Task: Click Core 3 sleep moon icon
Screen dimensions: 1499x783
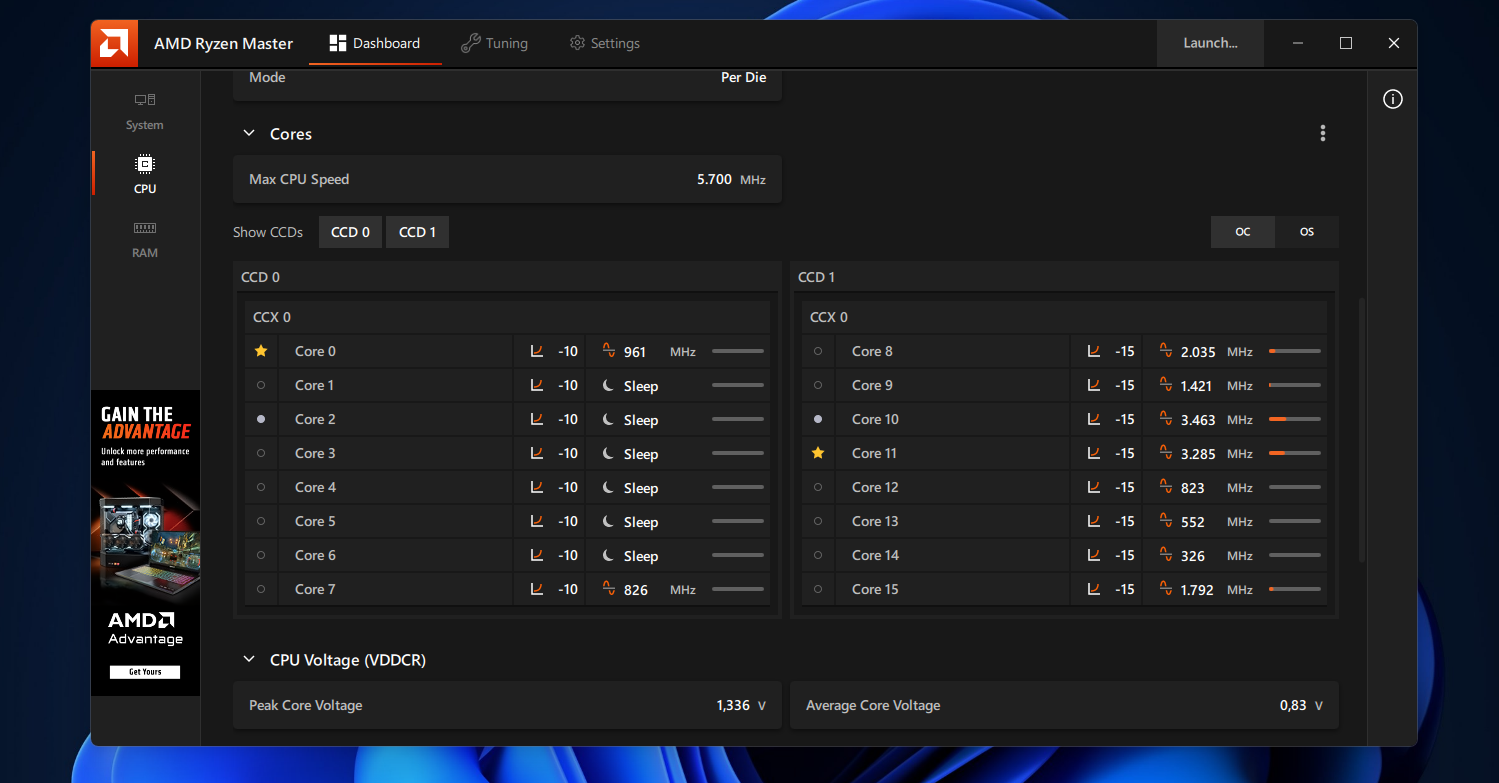Action: pos(608,453)
